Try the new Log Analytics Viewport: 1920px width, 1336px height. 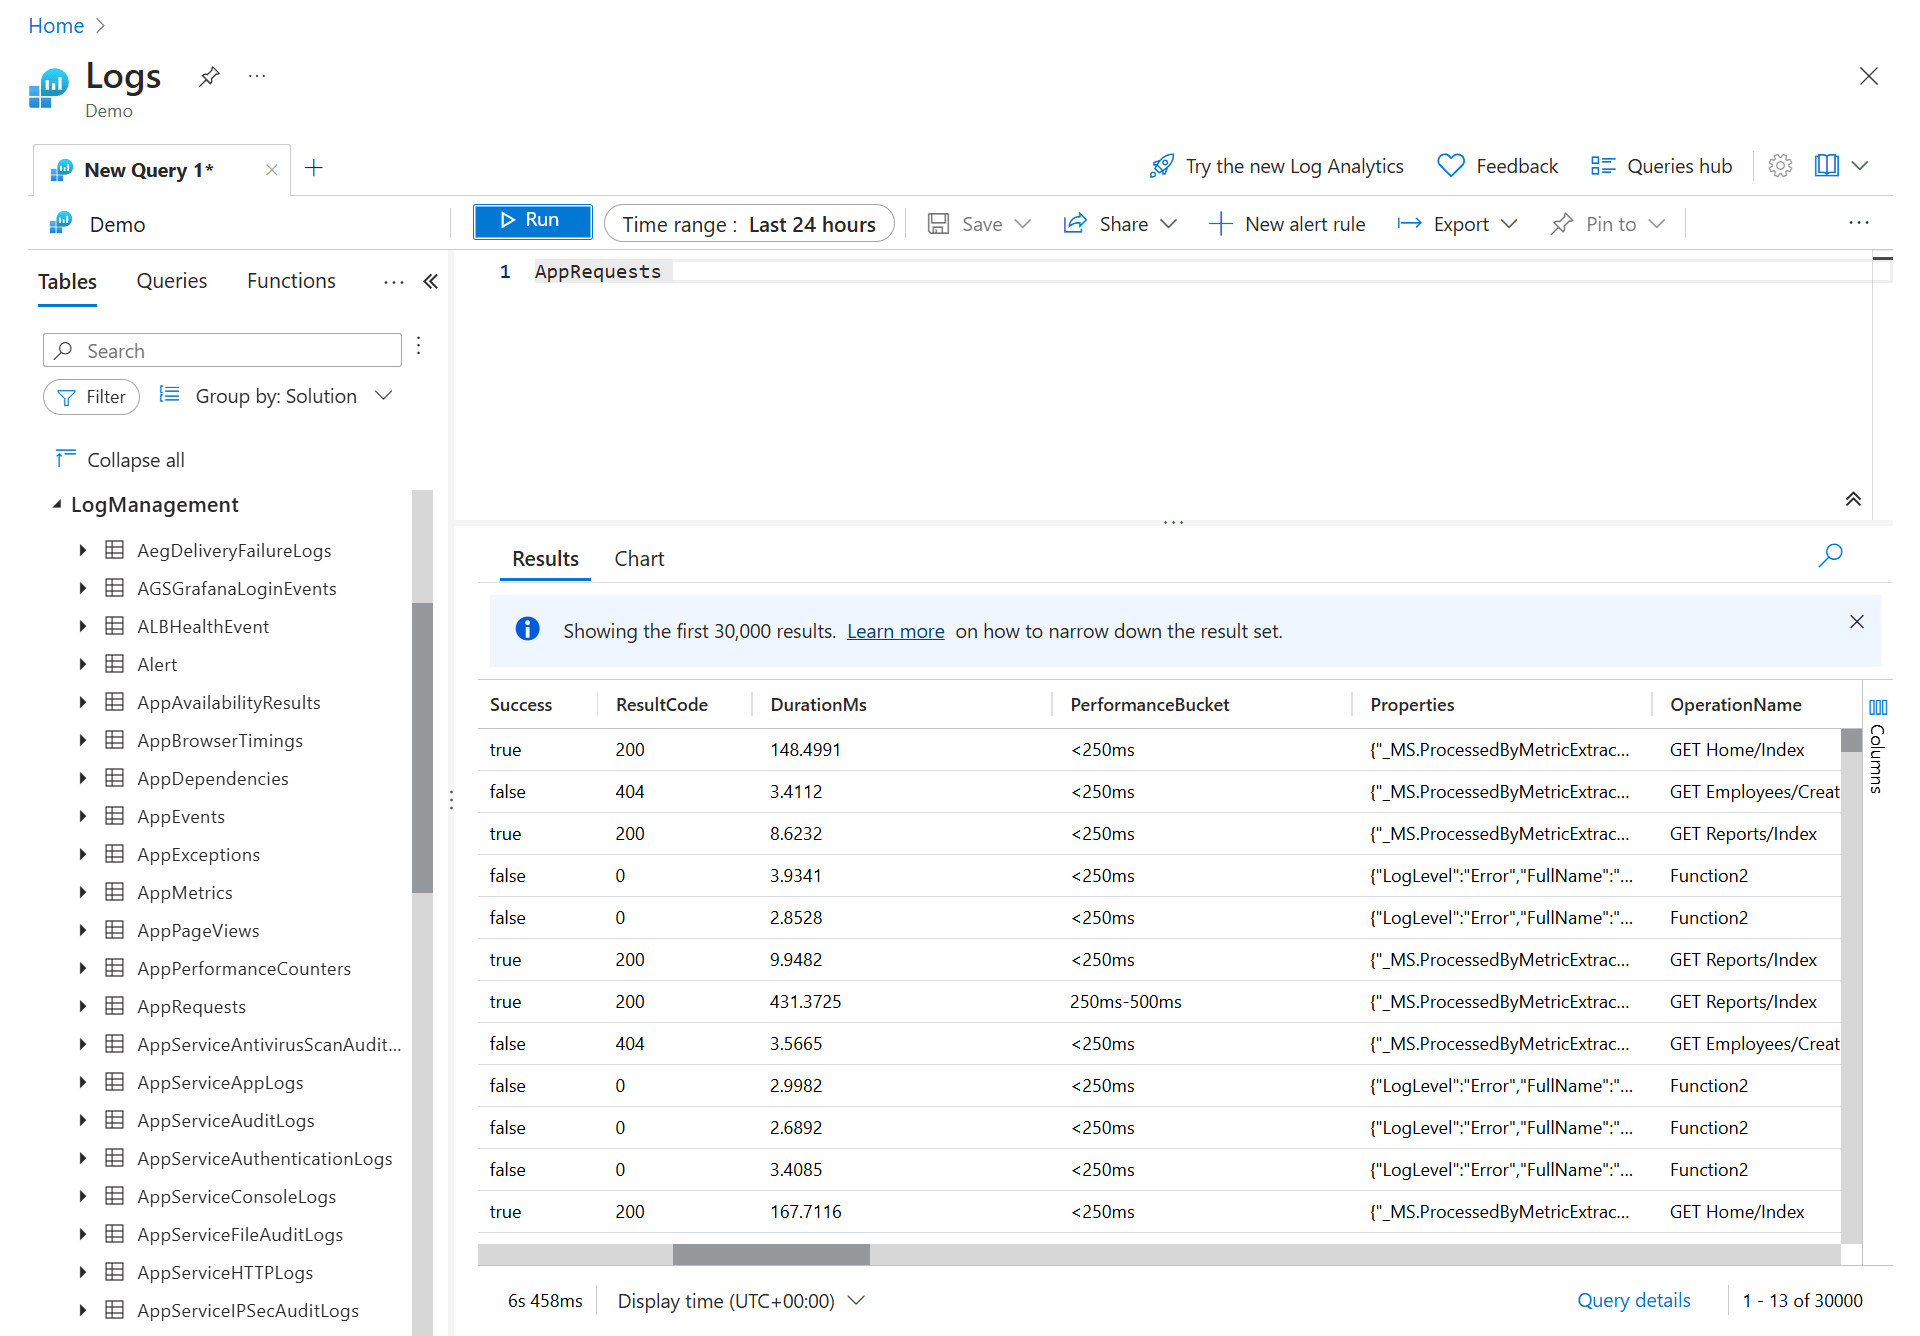(1276, 165)
